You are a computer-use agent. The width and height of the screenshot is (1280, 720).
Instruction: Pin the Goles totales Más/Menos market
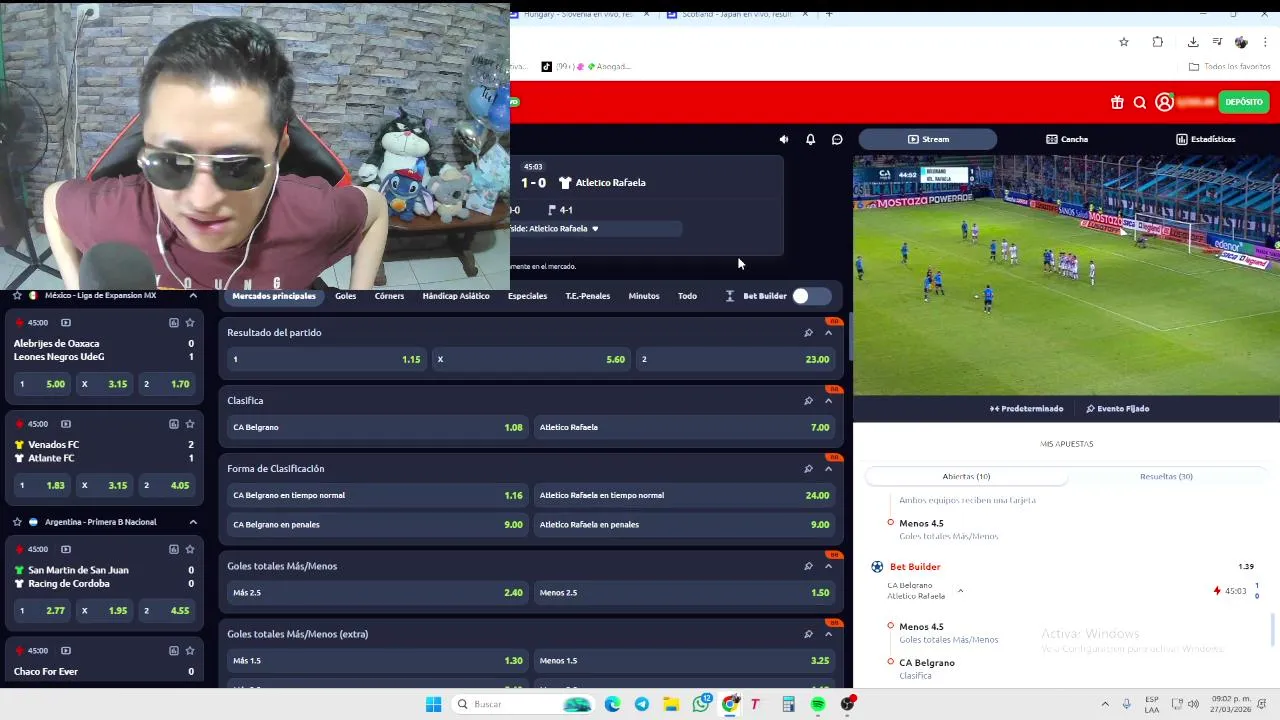coord(808,566)
